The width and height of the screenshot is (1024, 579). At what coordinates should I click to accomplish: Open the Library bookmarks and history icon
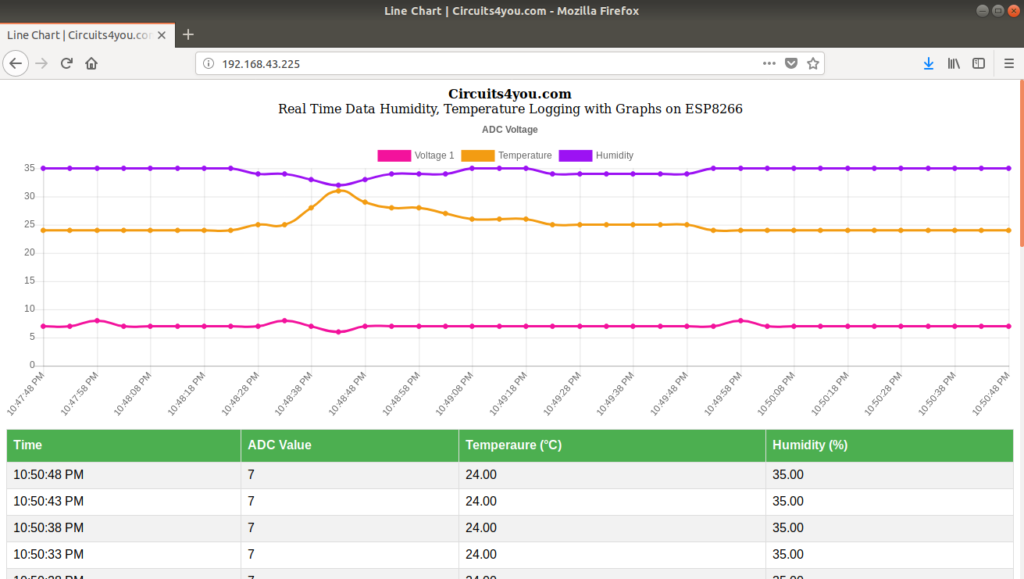point(954,63)
